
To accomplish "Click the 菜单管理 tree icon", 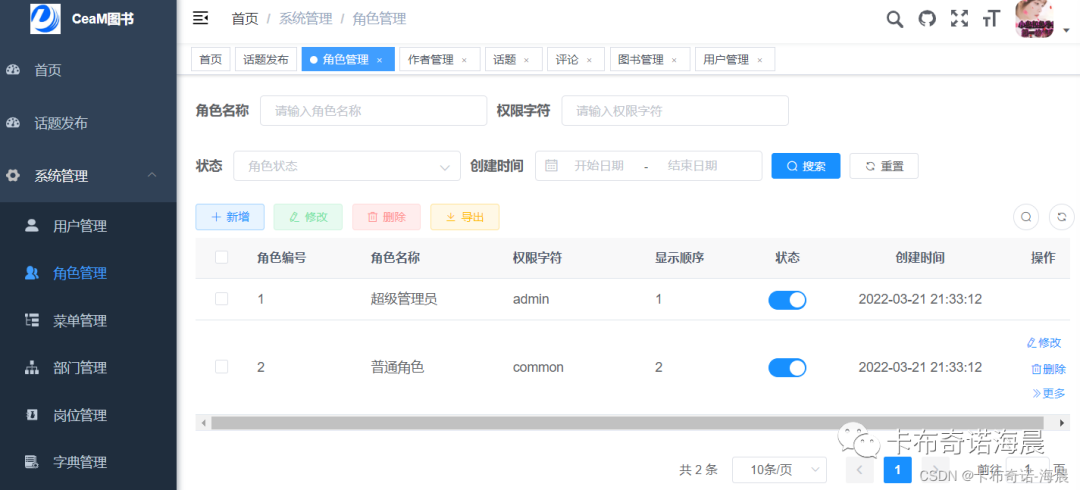I will point(32,320).
